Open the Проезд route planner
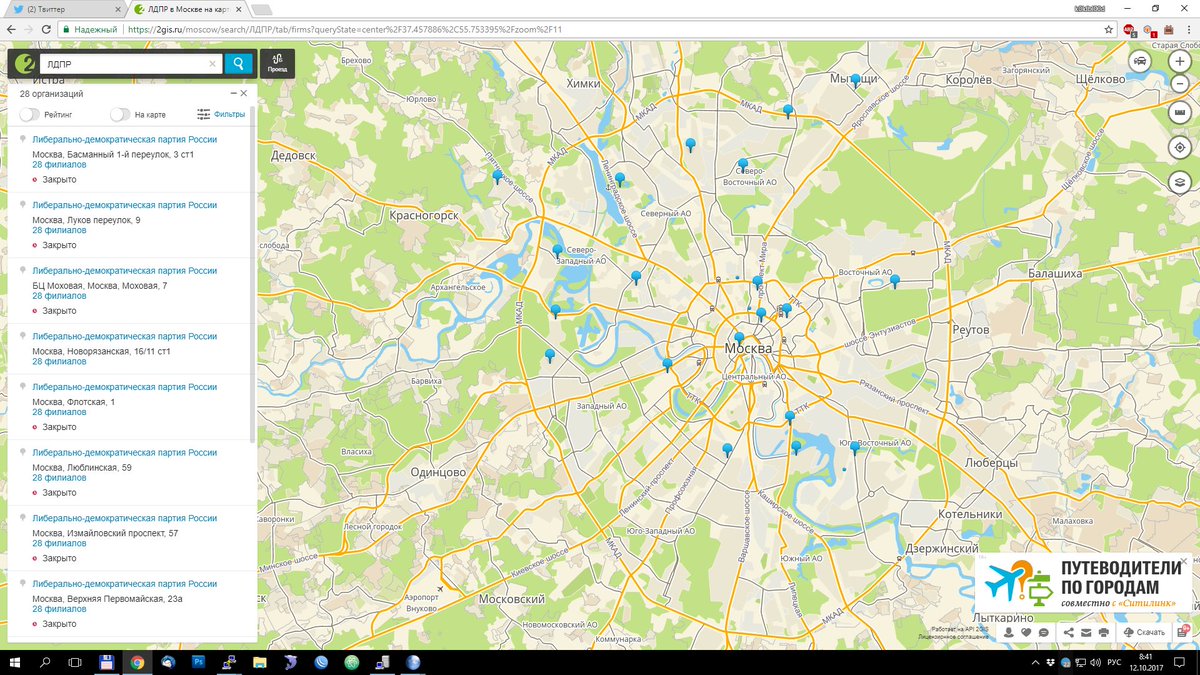 [277, 64]
